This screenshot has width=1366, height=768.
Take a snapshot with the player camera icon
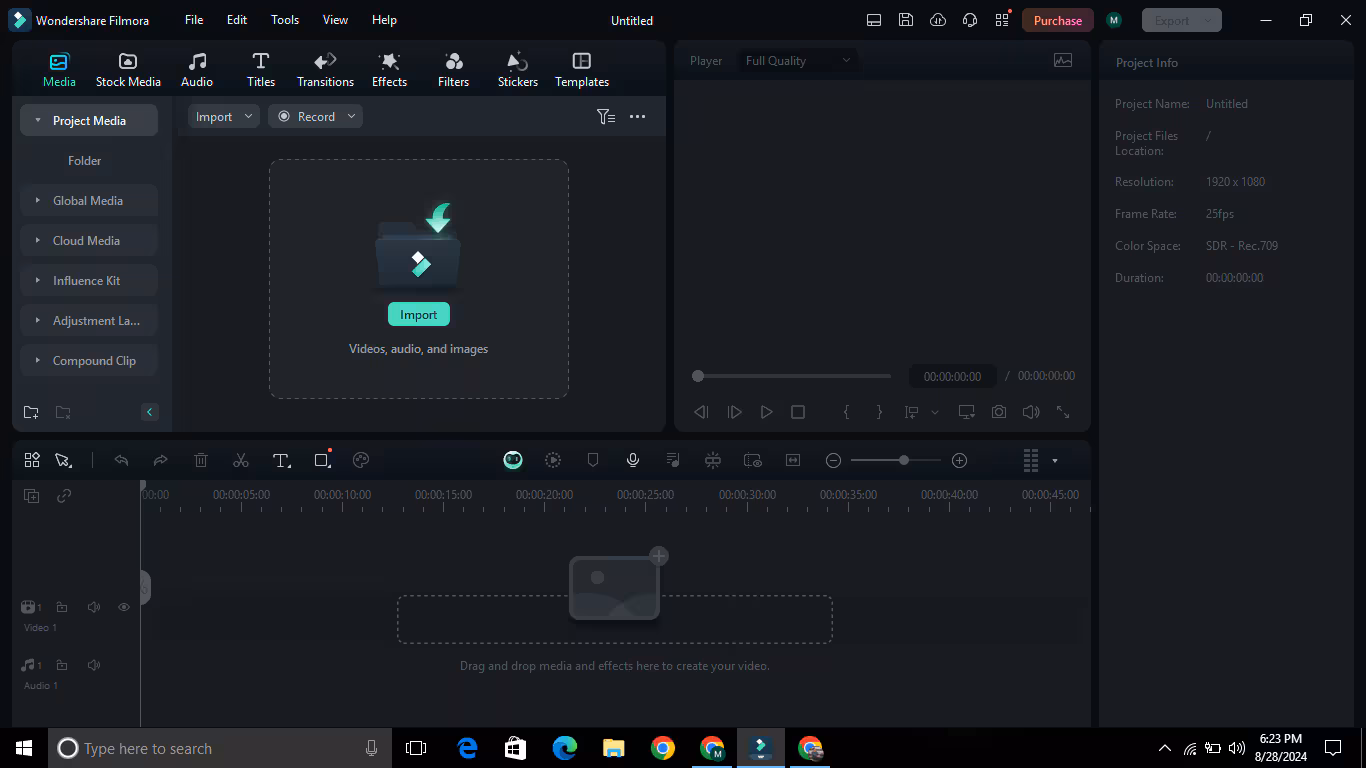point(999,412)
